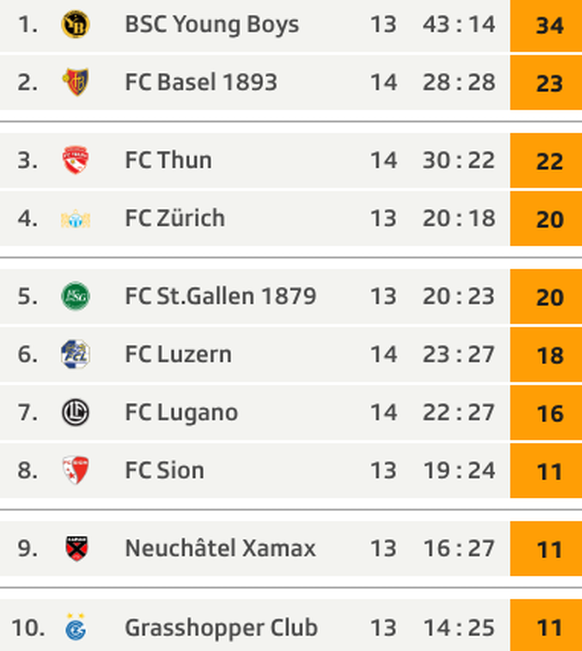Viewport: 582px width, 651px height.
Task: Click the FC Sion crest icon
Action: point(75,470)
